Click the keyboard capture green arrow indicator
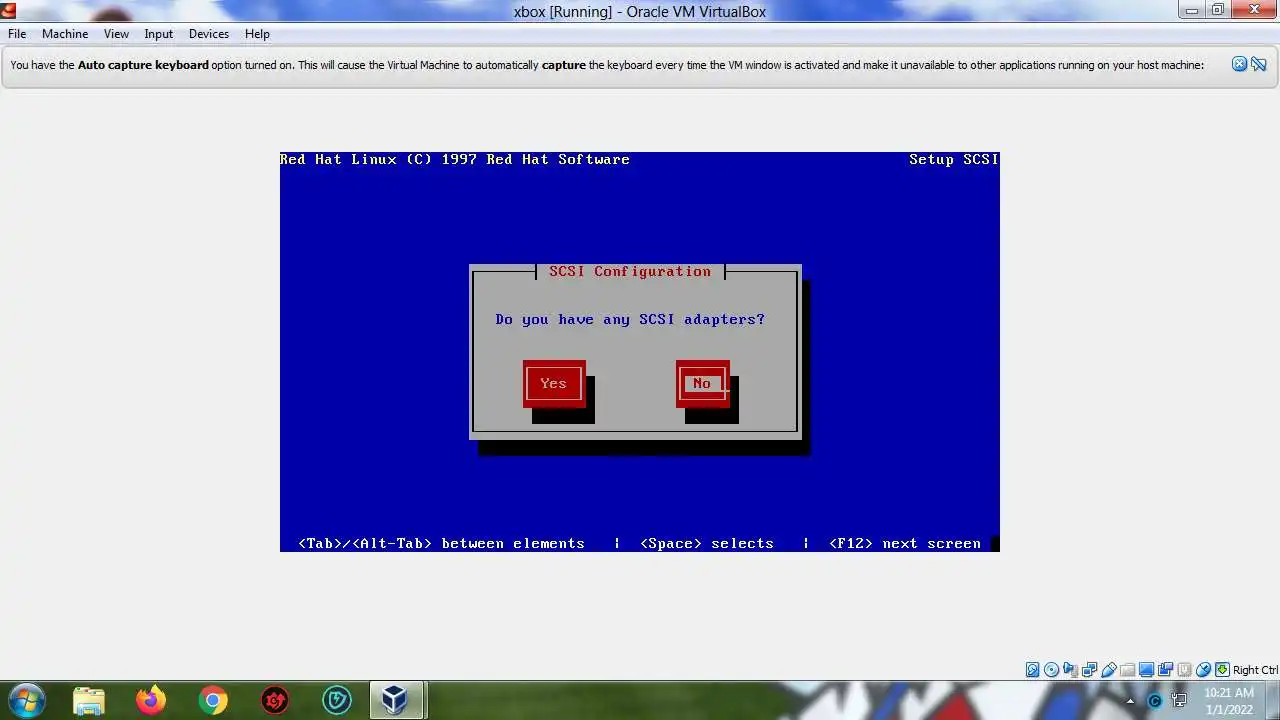 coord(1222,670)
